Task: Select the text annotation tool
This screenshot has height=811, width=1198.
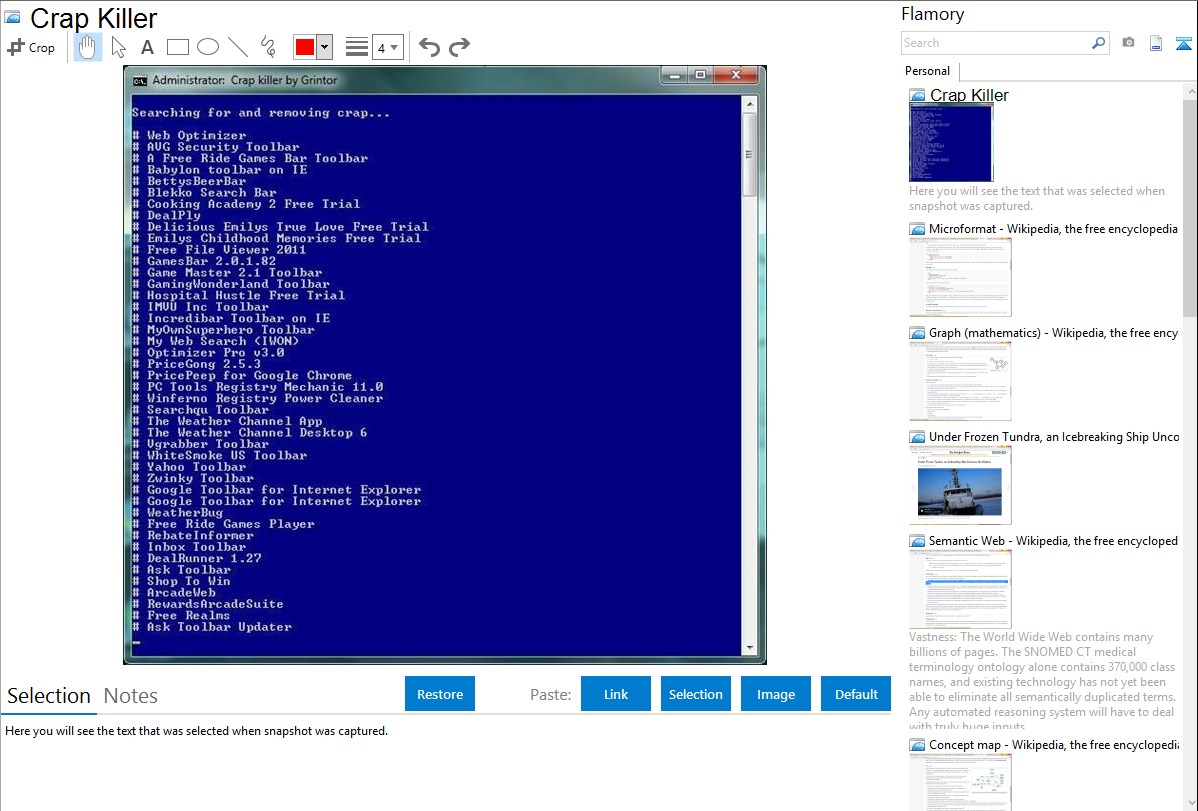Action: (147, 47)
